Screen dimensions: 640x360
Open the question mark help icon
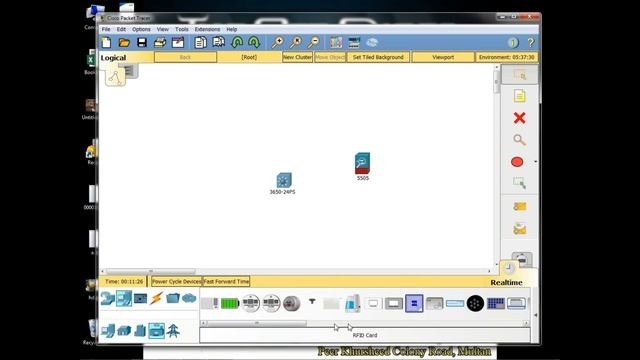click(x=531, y=42)
